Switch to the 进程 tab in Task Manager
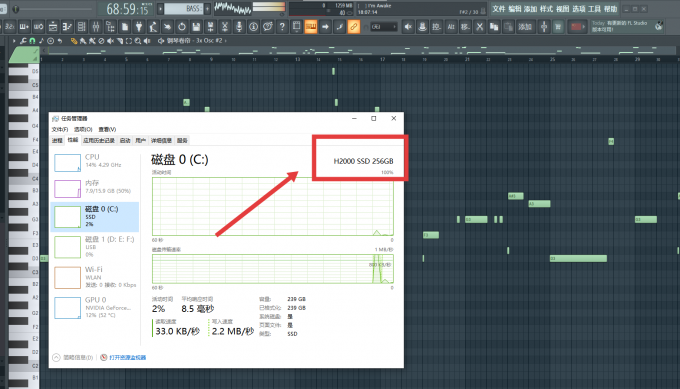Image resolution: width=680 pixels, height=389 pixels. click(57, 141)
